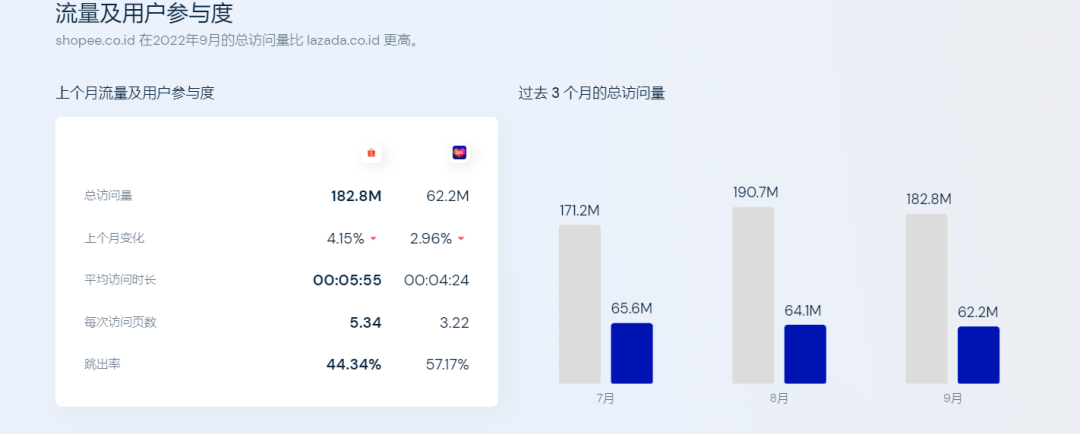Click the 62.2M value in the table
Image resolution: width=1080 pixels, height=434 pixels.
pos(448,196)
